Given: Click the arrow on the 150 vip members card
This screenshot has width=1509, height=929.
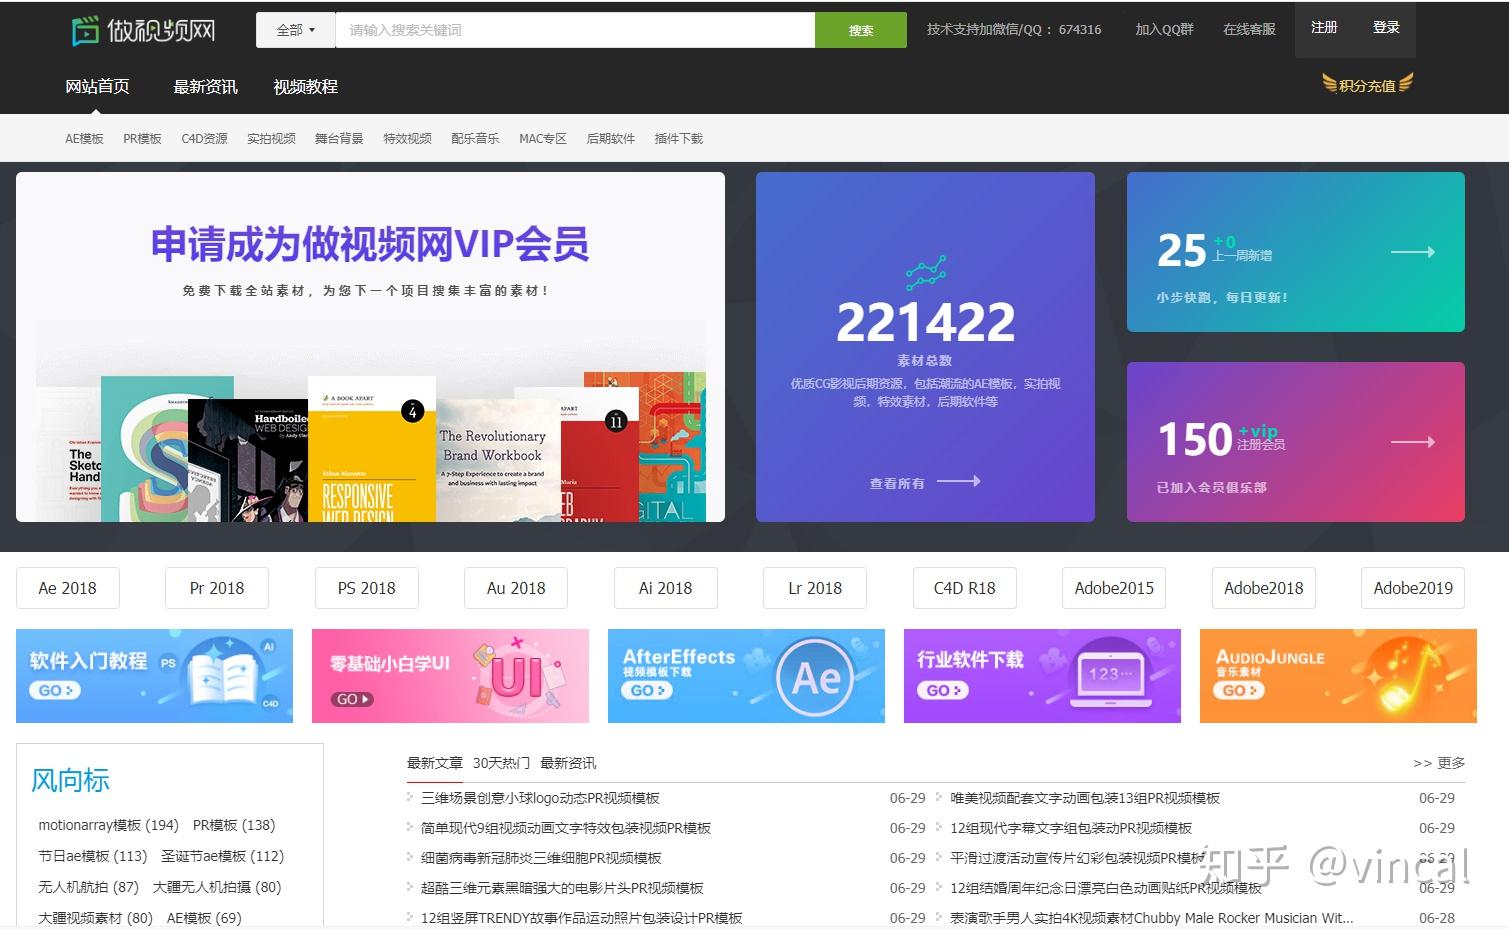Looking at the screenshot, I should (x=1413, y=442).
